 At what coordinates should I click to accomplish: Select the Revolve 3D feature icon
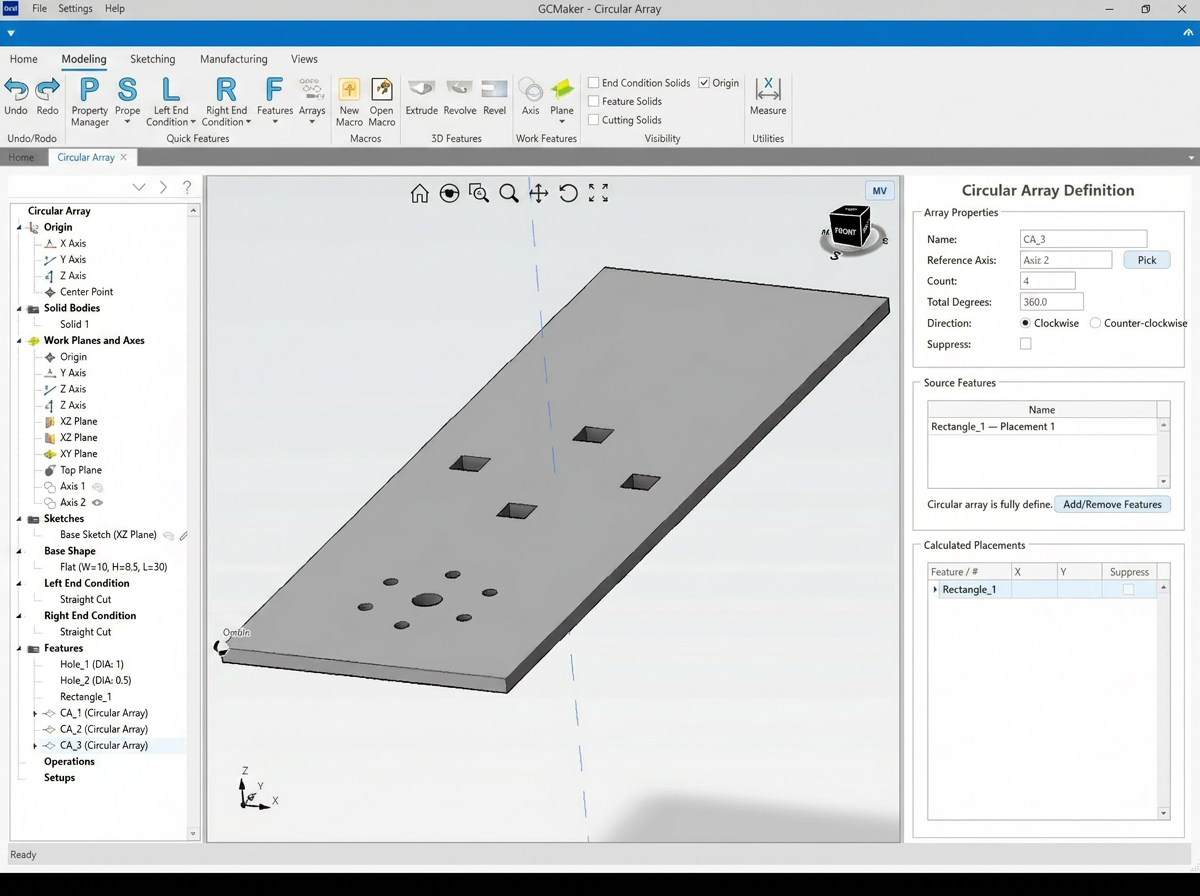460,97
